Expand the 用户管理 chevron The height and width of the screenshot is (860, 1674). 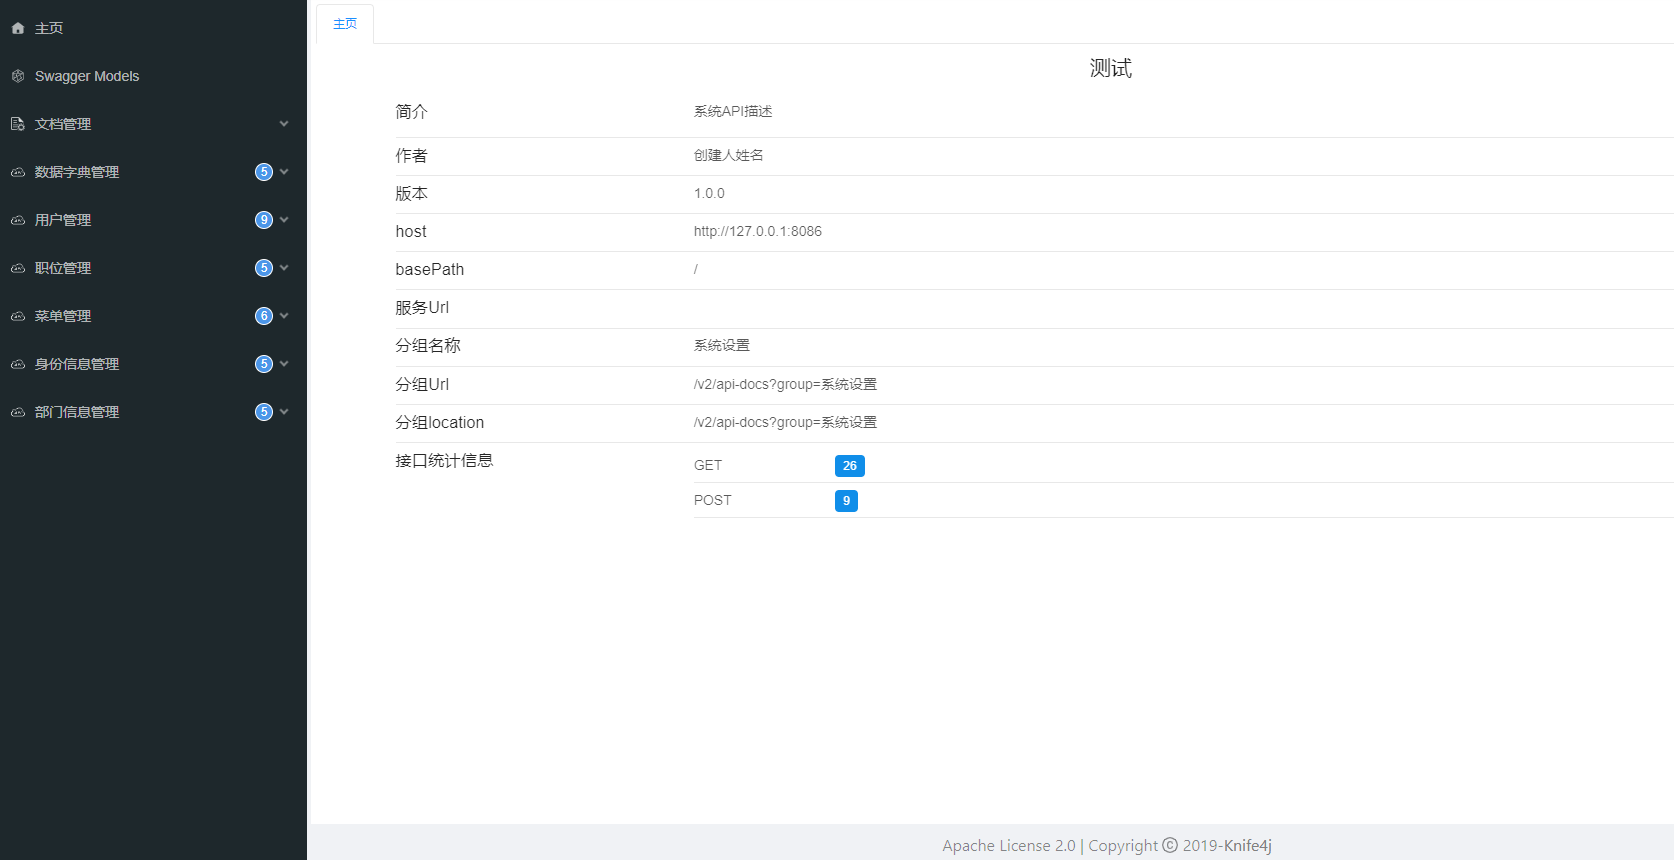pos(284,220)
